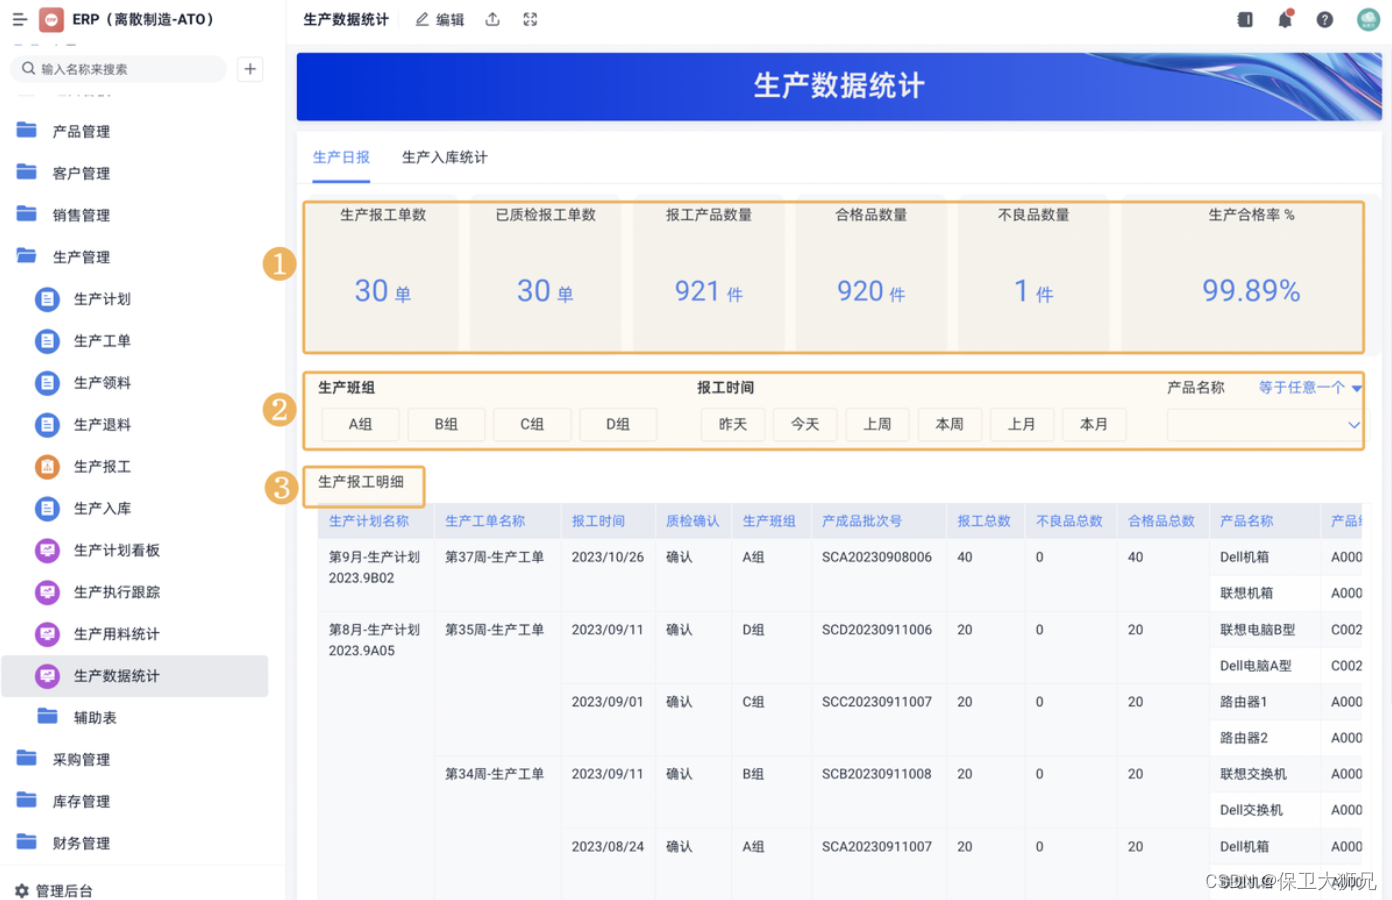Image resolution: width=1392 pixels, height=900 pixels.
Task: Add new item with the plus button
Action: point(250,69)
